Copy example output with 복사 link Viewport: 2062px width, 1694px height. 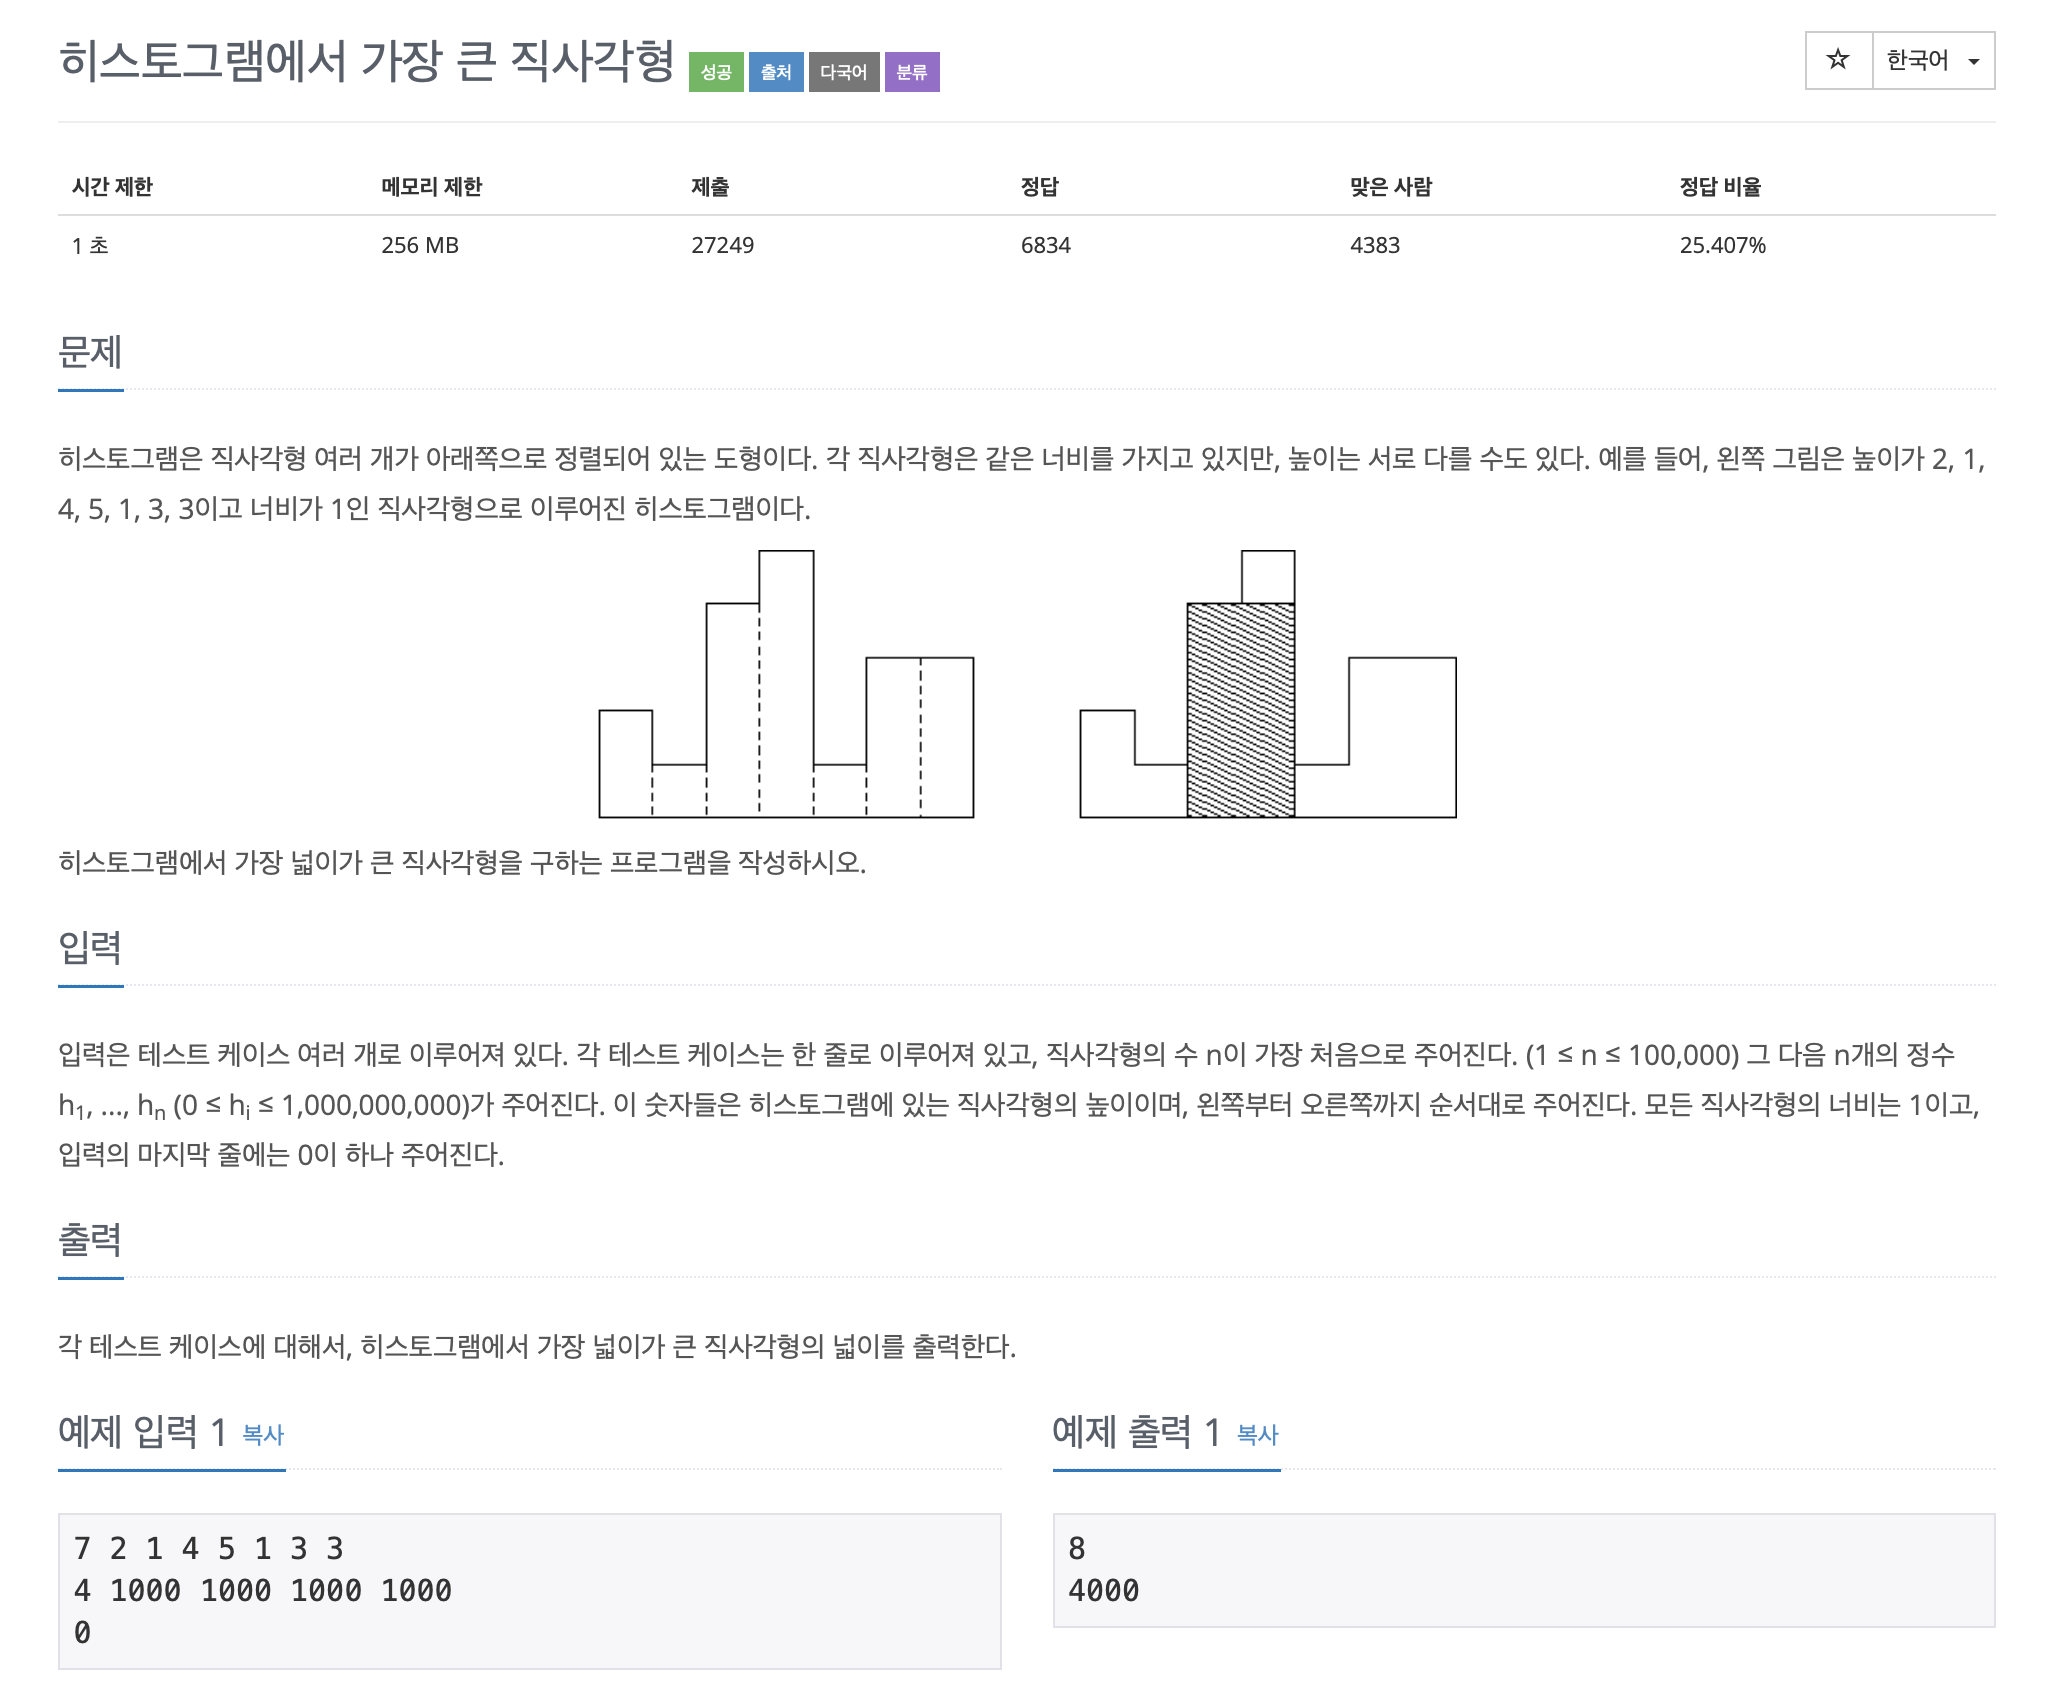pyautogui.click(x=1257, y=1434)
